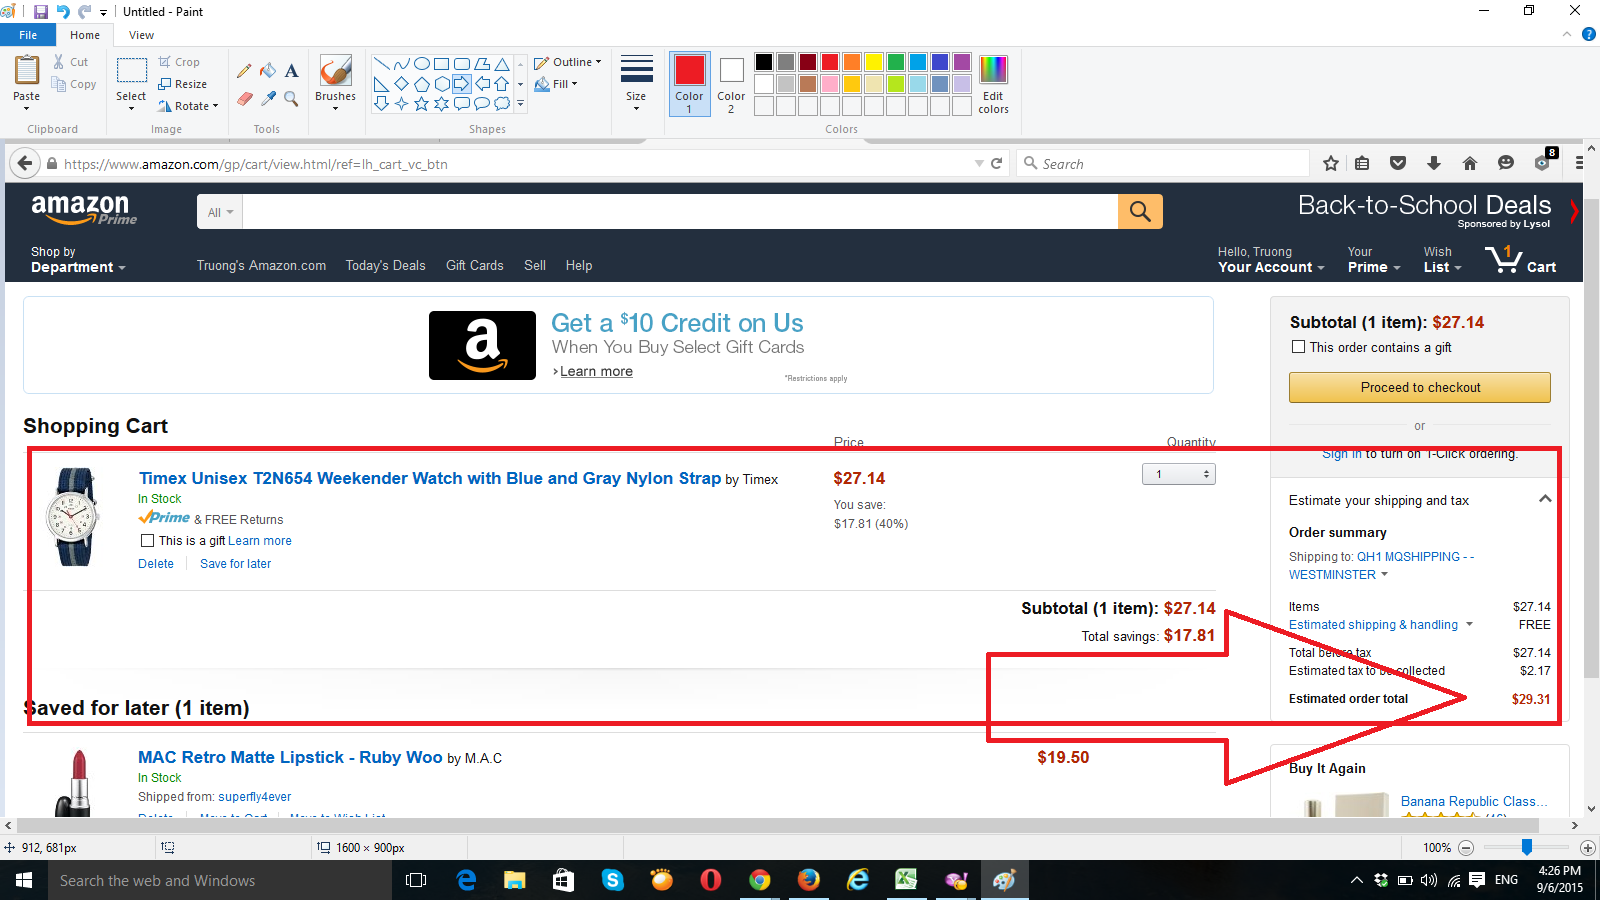Click the browser back arrow button
The height and width of the screenshot is (900, 1600).
[25, 163]
